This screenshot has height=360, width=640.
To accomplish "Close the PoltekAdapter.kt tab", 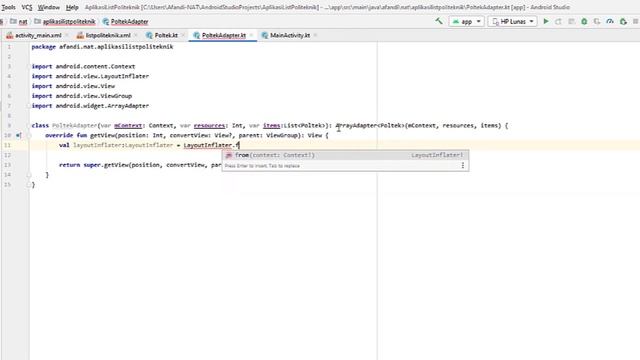I will pyautogui.click(x=251, y=36).
